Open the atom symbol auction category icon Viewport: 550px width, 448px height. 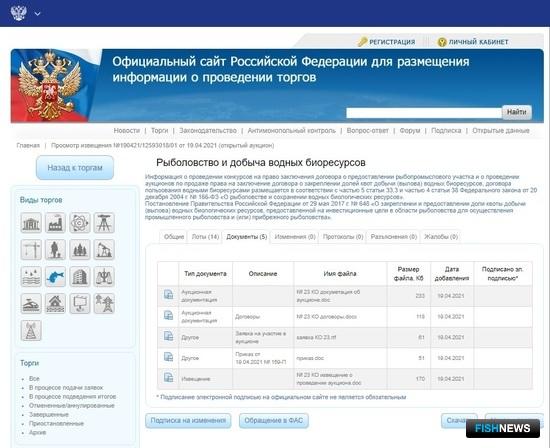pos(80,223)
